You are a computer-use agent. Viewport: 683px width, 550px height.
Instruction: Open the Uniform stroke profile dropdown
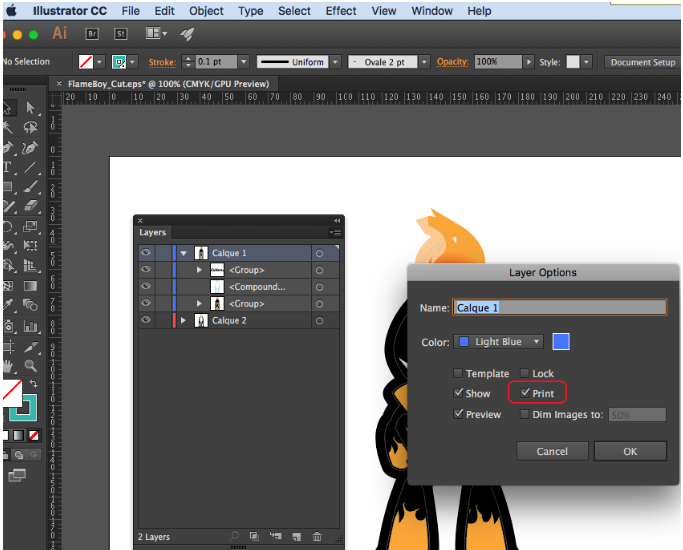point(334,62)
